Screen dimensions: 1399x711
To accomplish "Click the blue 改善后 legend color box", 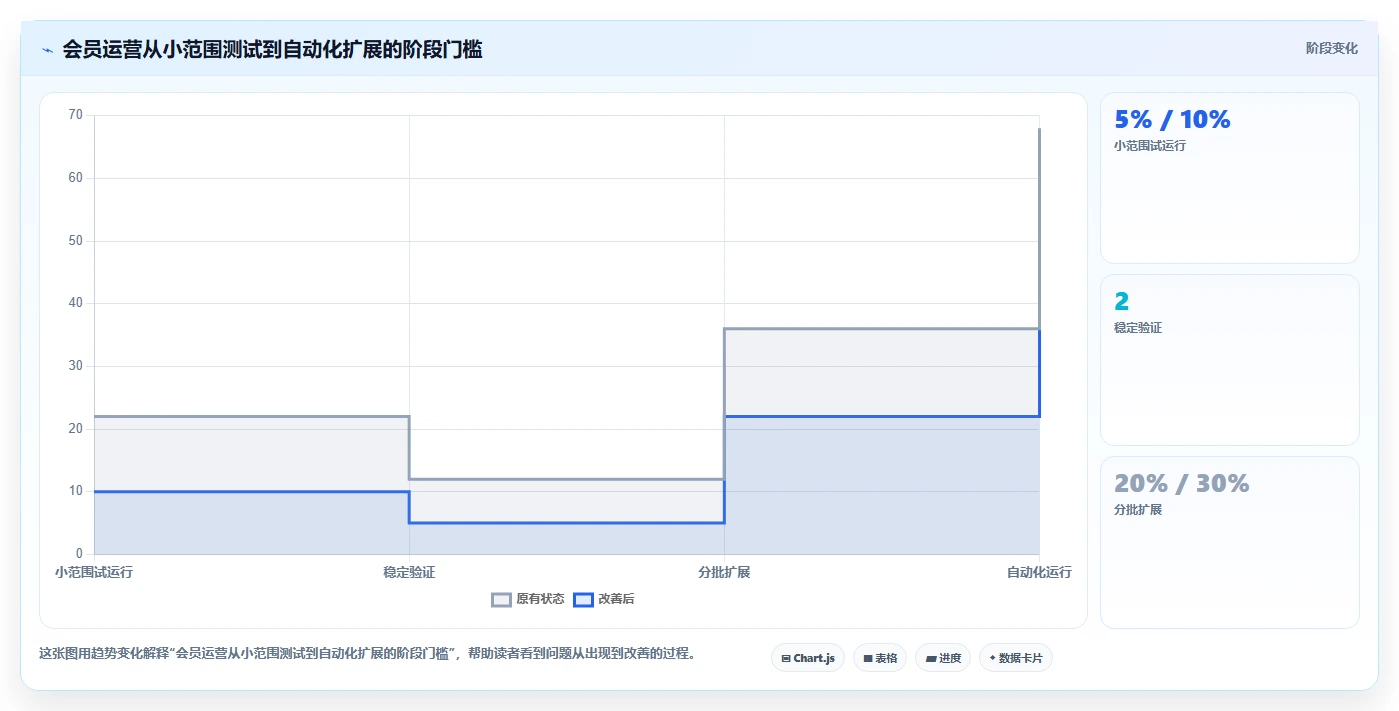I will tap(583, 599).
